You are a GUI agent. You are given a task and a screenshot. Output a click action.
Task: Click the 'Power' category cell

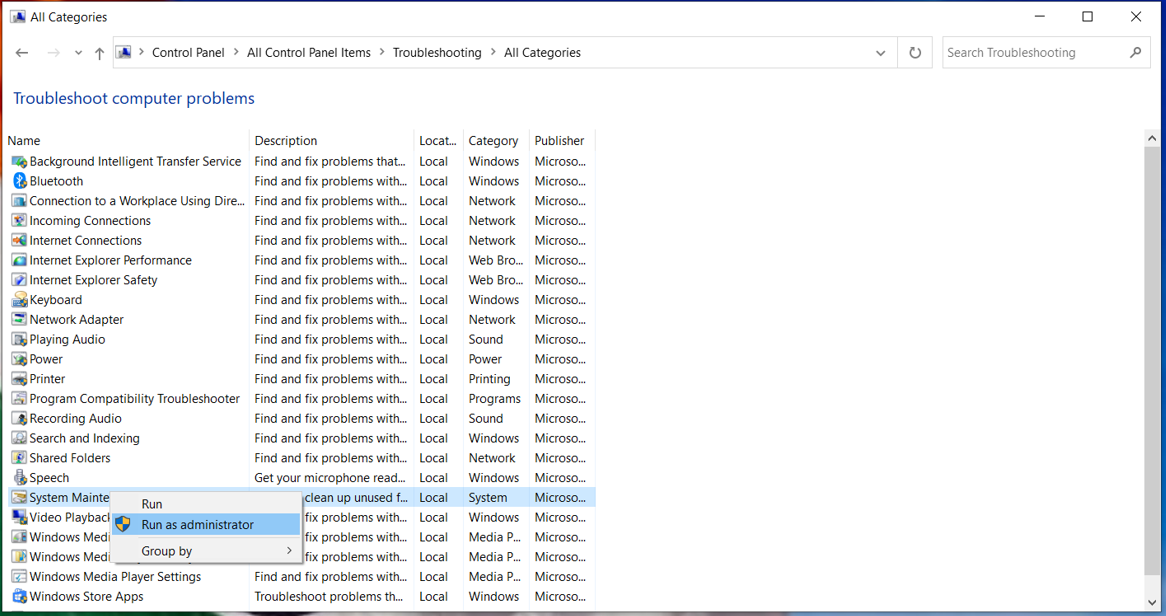[485, 359]
